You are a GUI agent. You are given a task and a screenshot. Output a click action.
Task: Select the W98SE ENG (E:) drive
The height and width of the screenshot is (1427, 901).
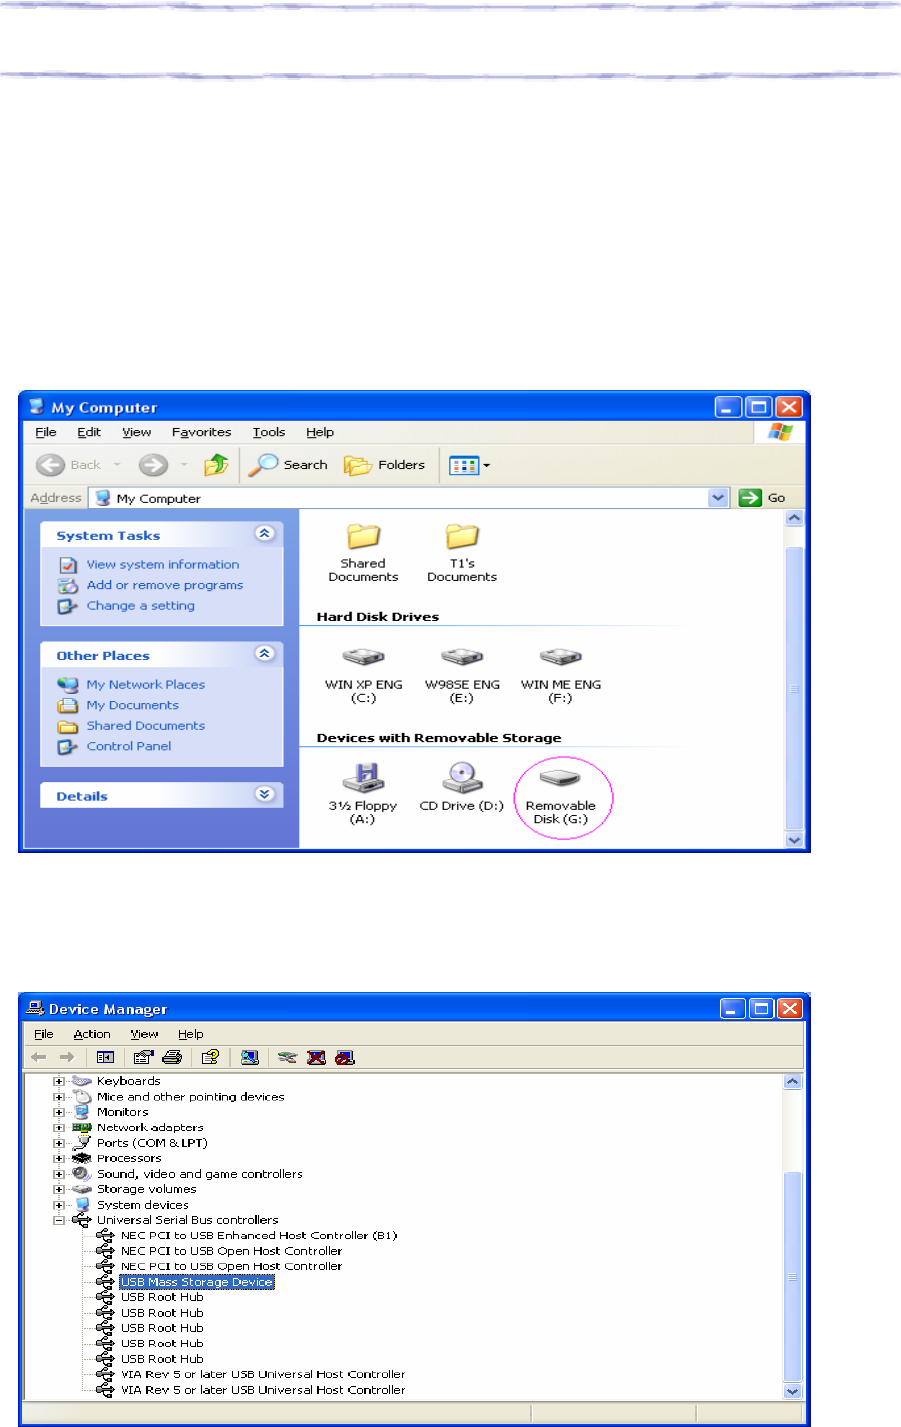click(x=462, y=674)
